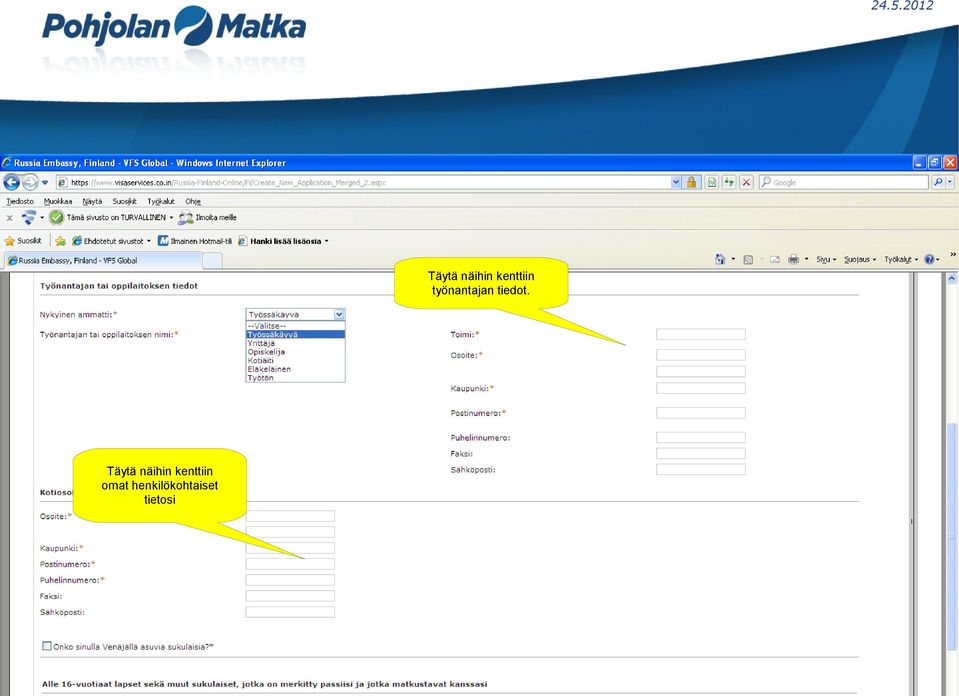Click the RSS feeds icon
Image resolution: width=959 pixels, height=696 pixels.
[x=748, y=259]
